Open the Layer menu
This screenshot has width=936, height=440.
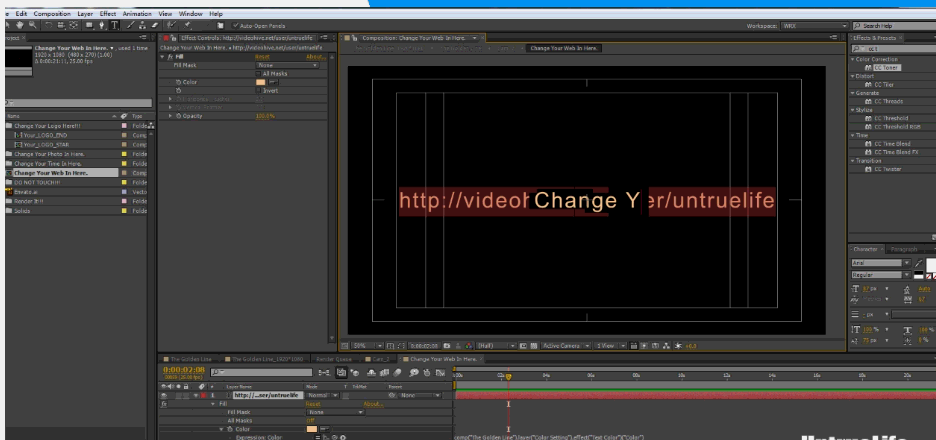(85, 13)
